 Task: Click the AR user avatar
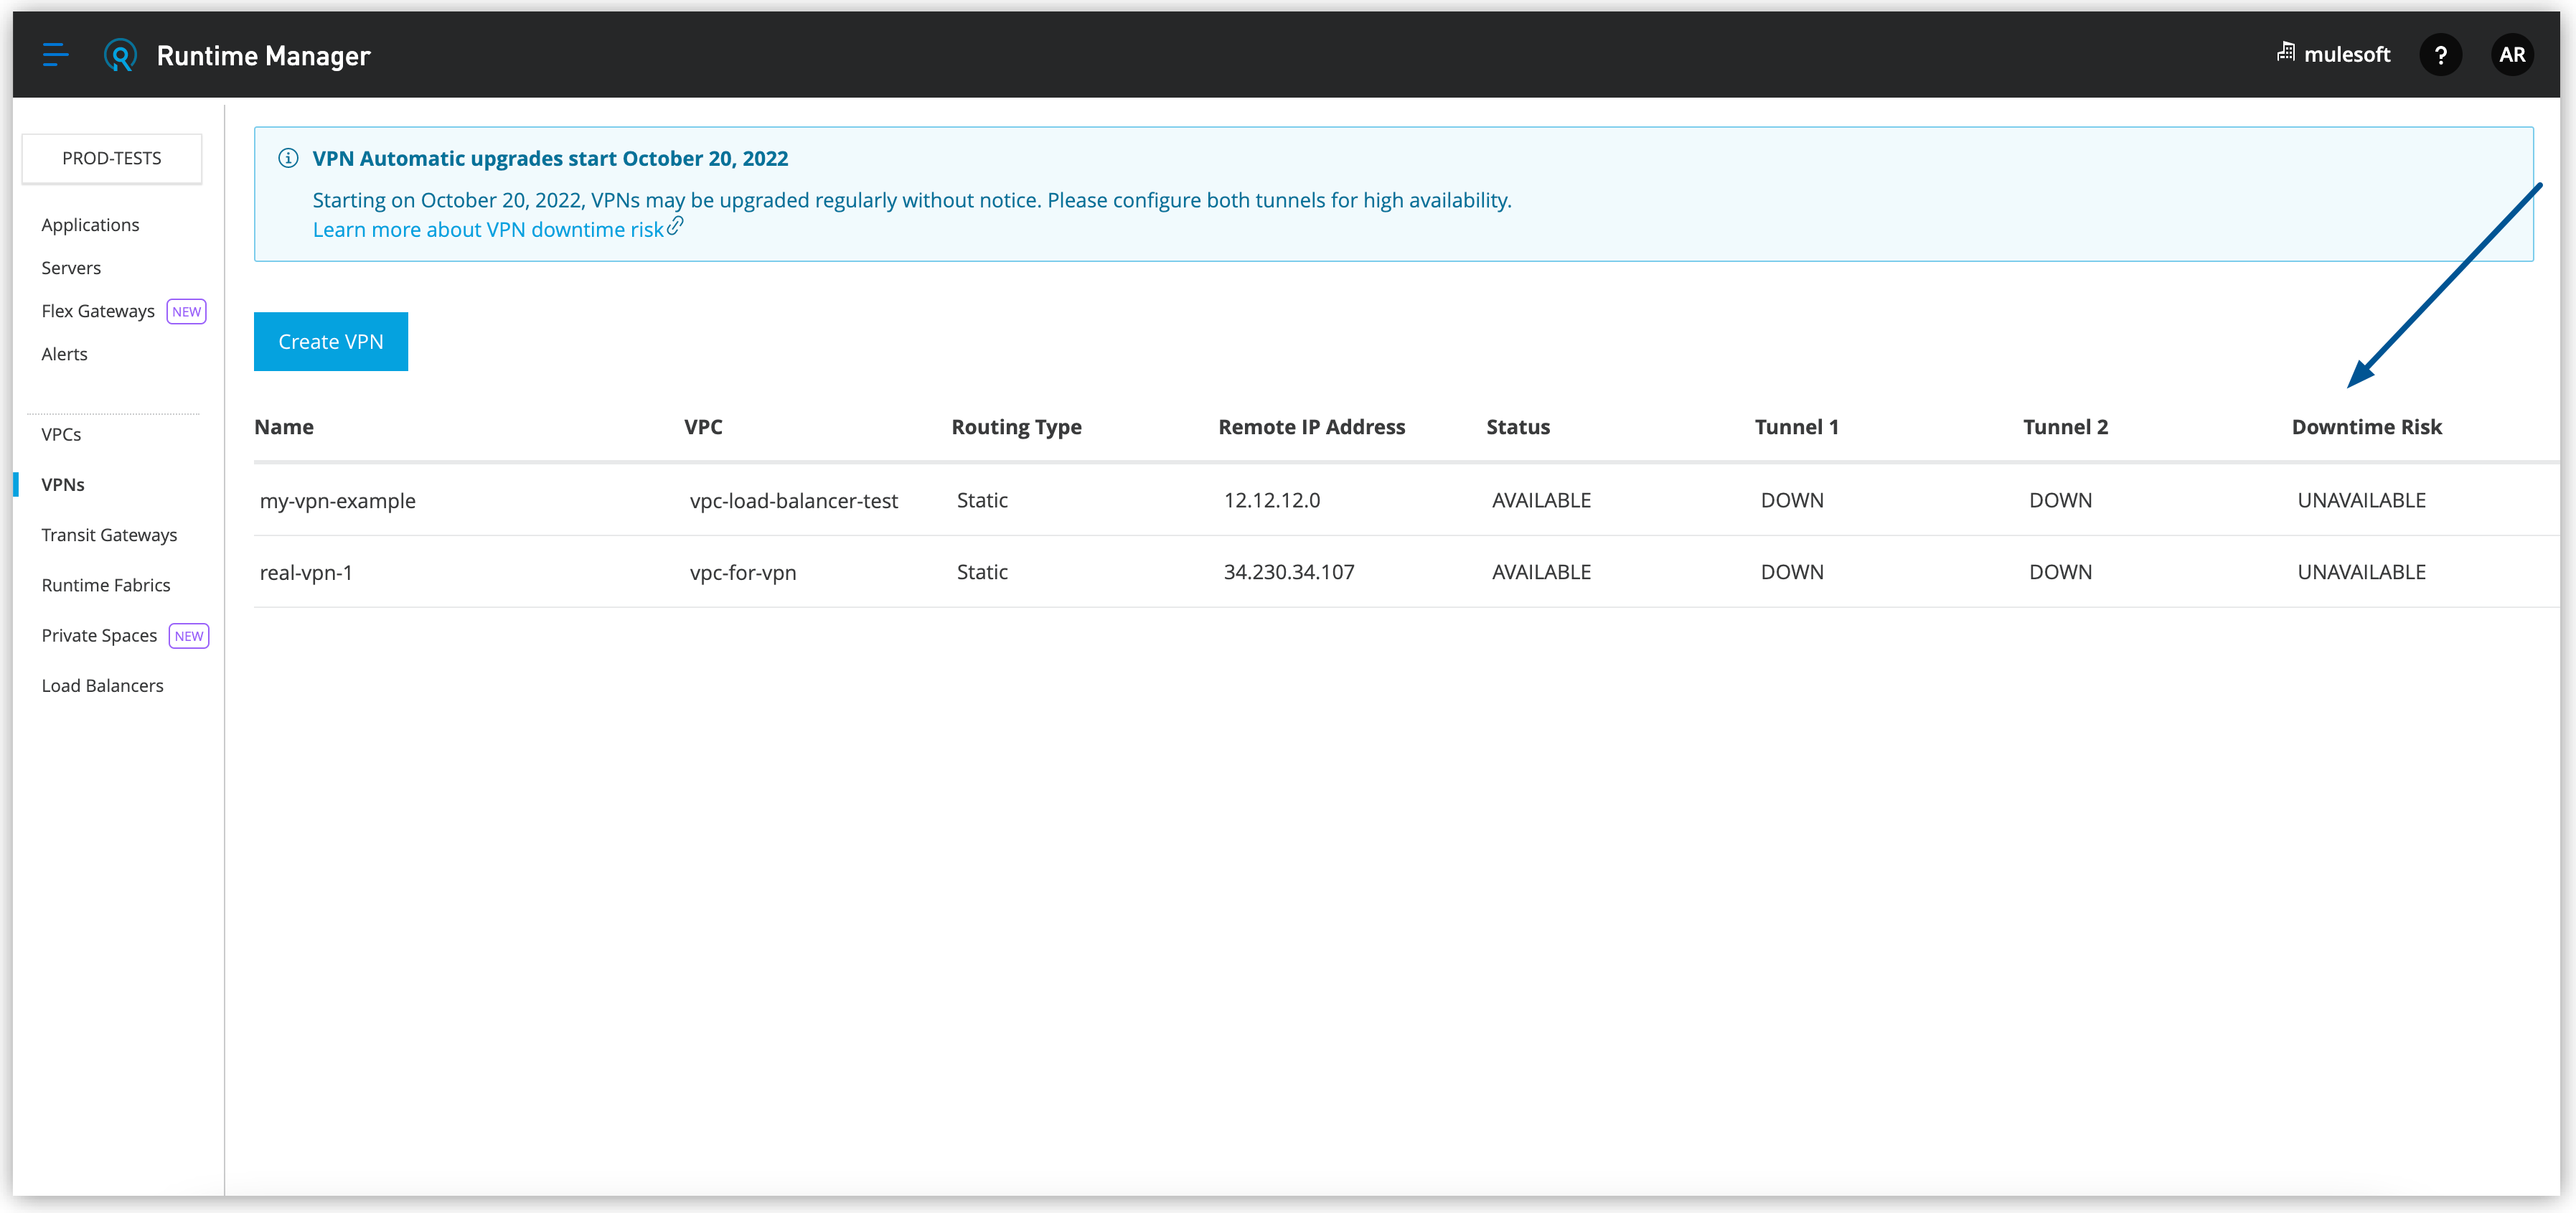tap(2513, 54)
